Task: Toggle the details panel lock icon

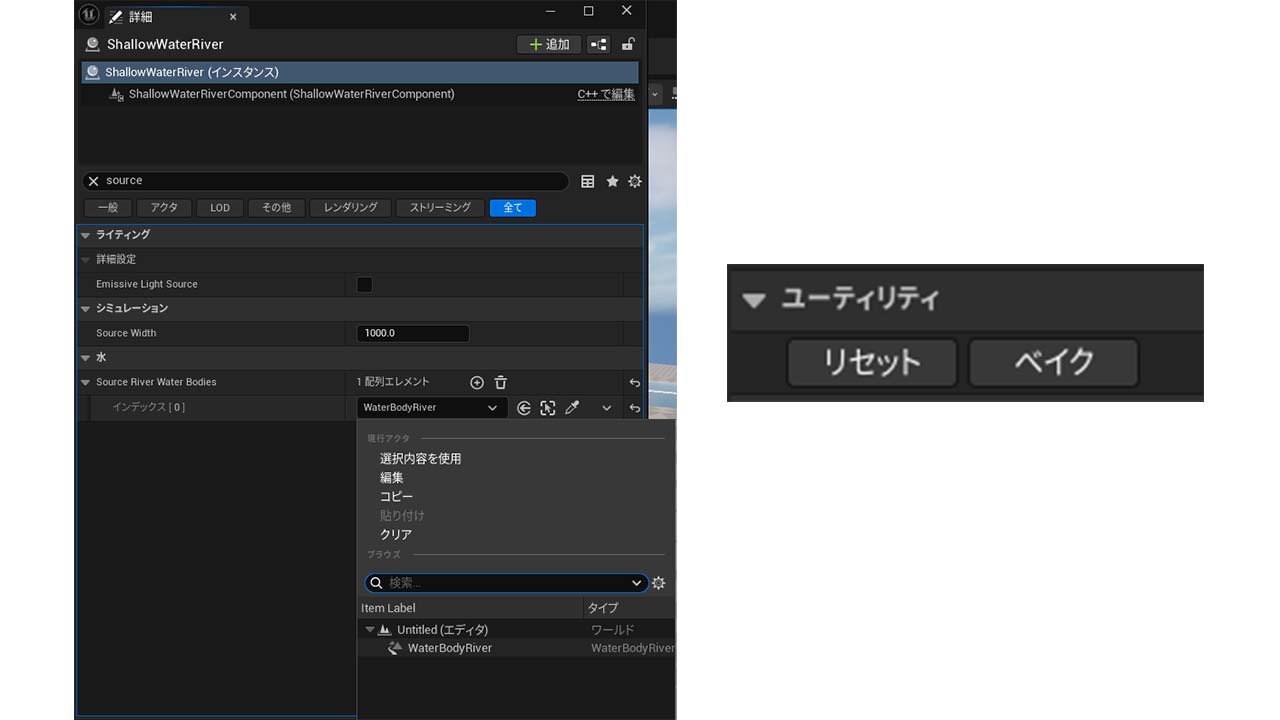Action: pos(628,44)
